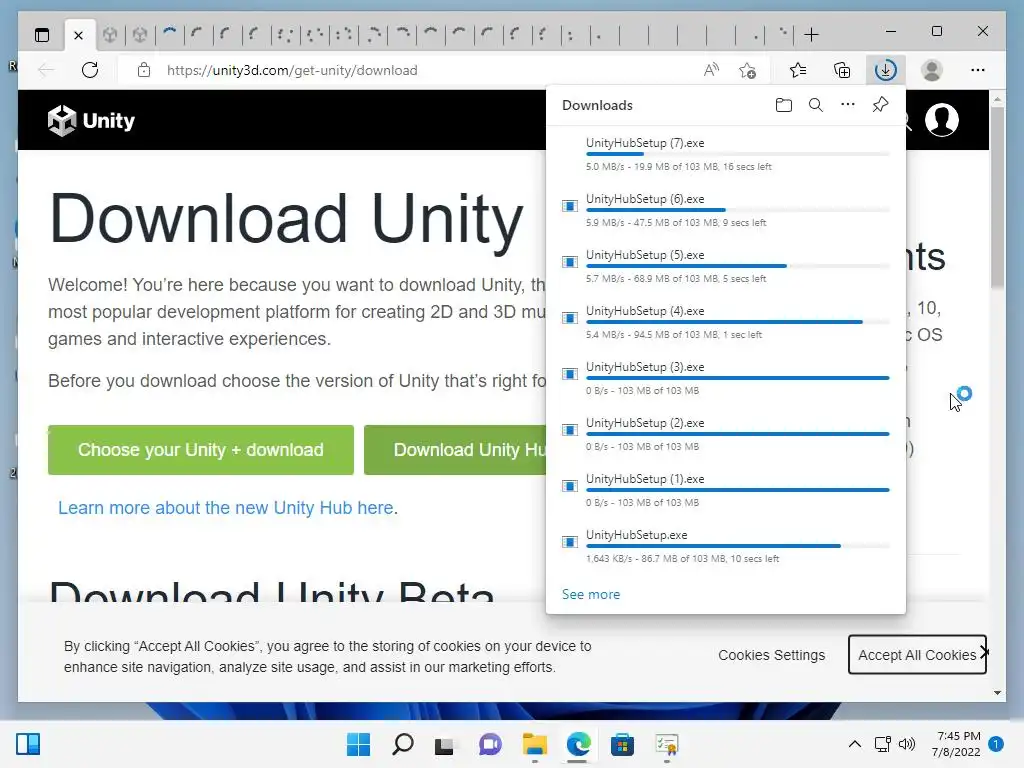The height and width of the screenshot is (768, 1024).
Task: Switch to the second Unity background tab
Action: [140, 35]
